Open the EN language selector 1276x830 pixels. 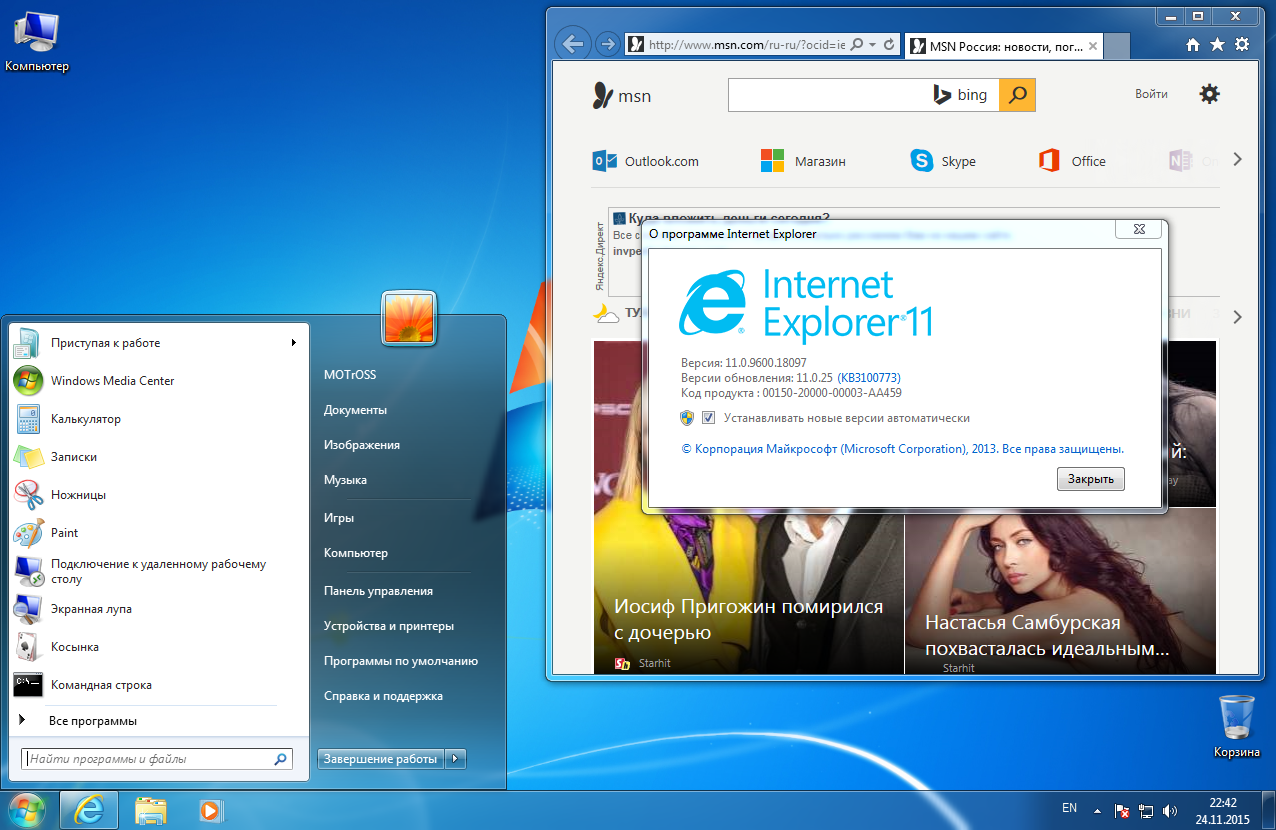[1069, 808]
